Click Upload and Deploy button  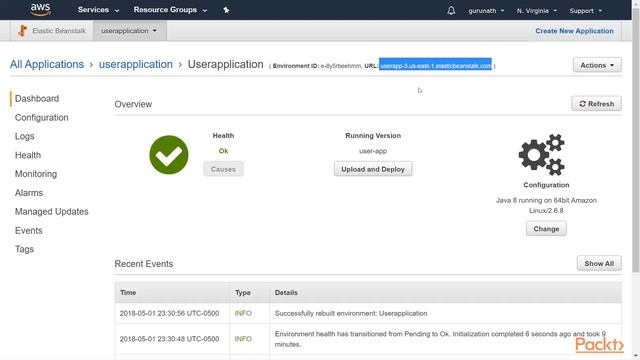373,169
